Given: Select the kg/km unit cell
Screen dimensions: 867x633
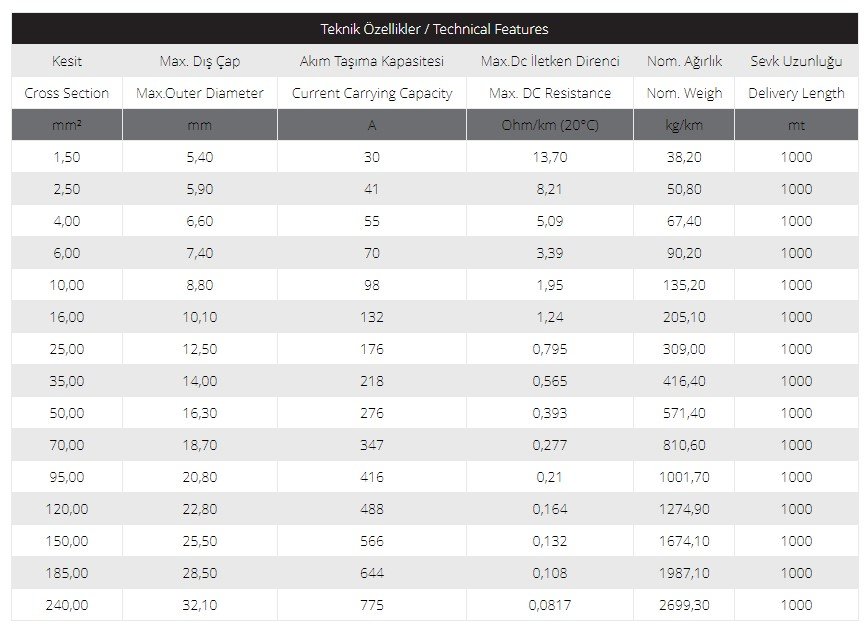Looking at the screenshot, I should coord(684,125).
